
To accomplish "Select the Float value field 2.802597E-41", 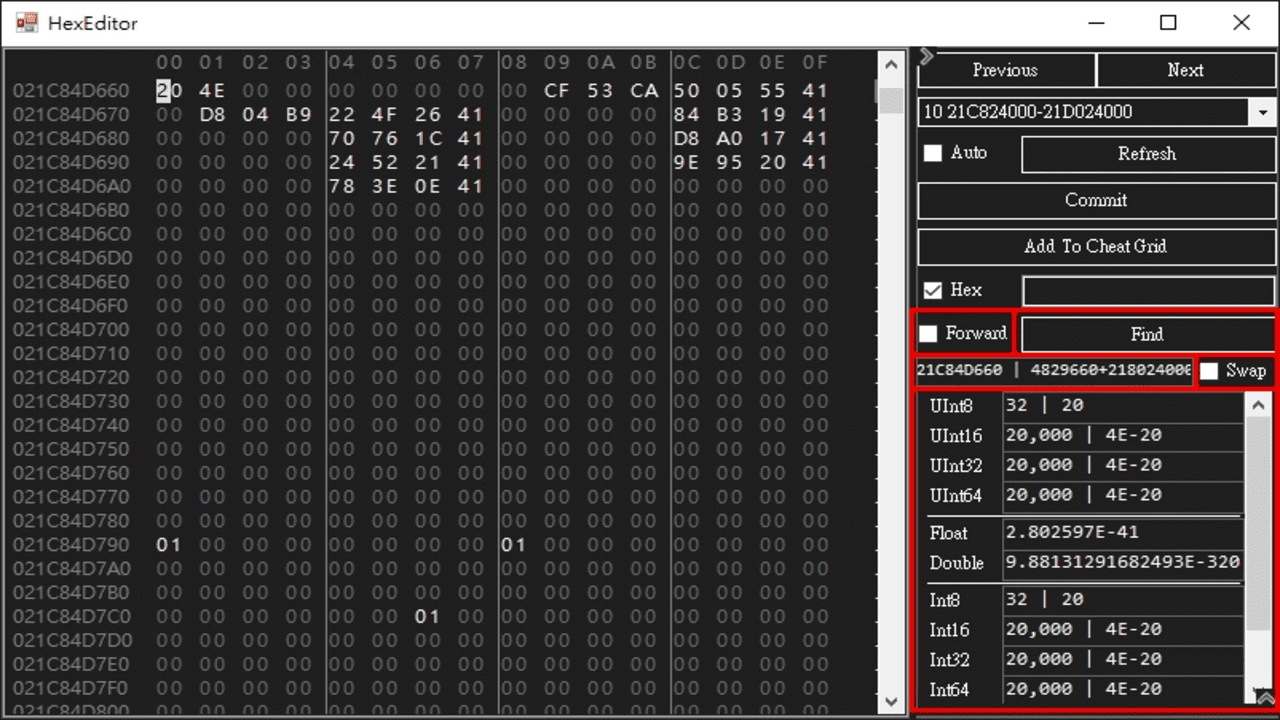I will click(1122, 532).
